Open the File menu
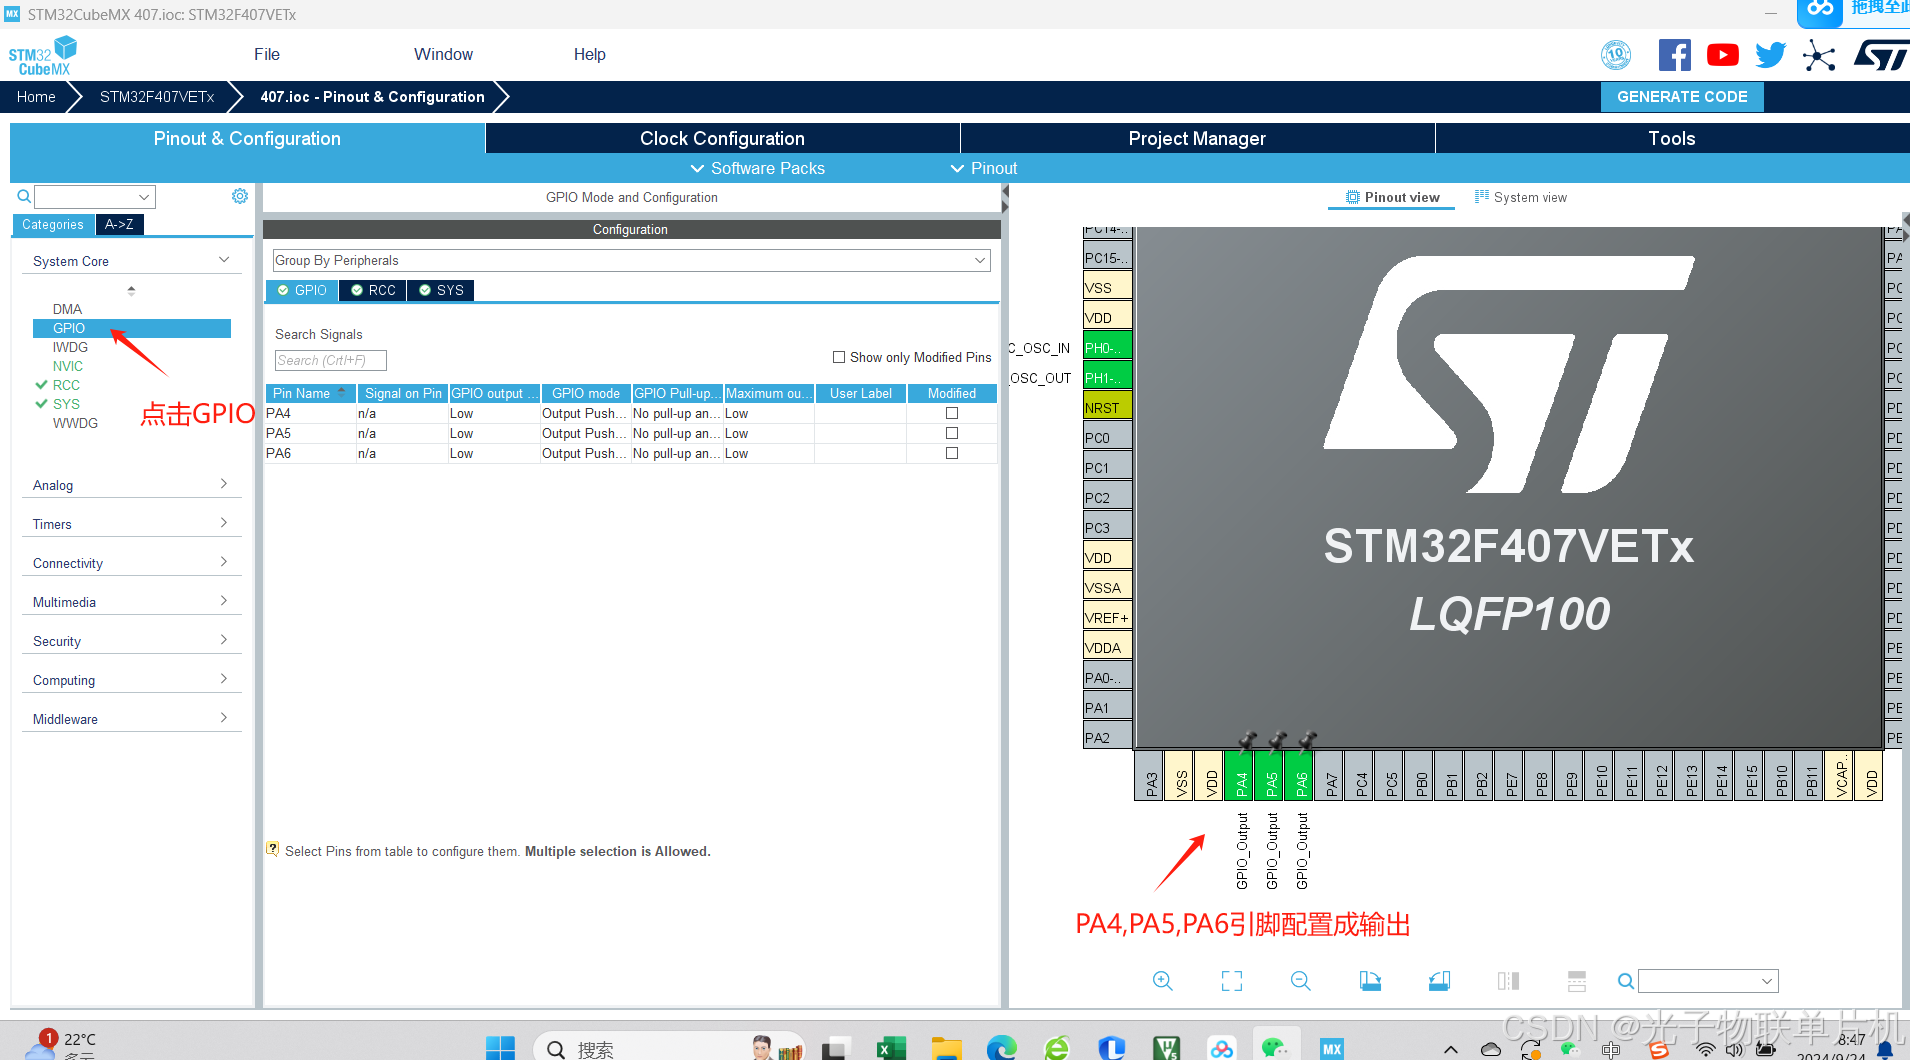 (x=267, y=54)
